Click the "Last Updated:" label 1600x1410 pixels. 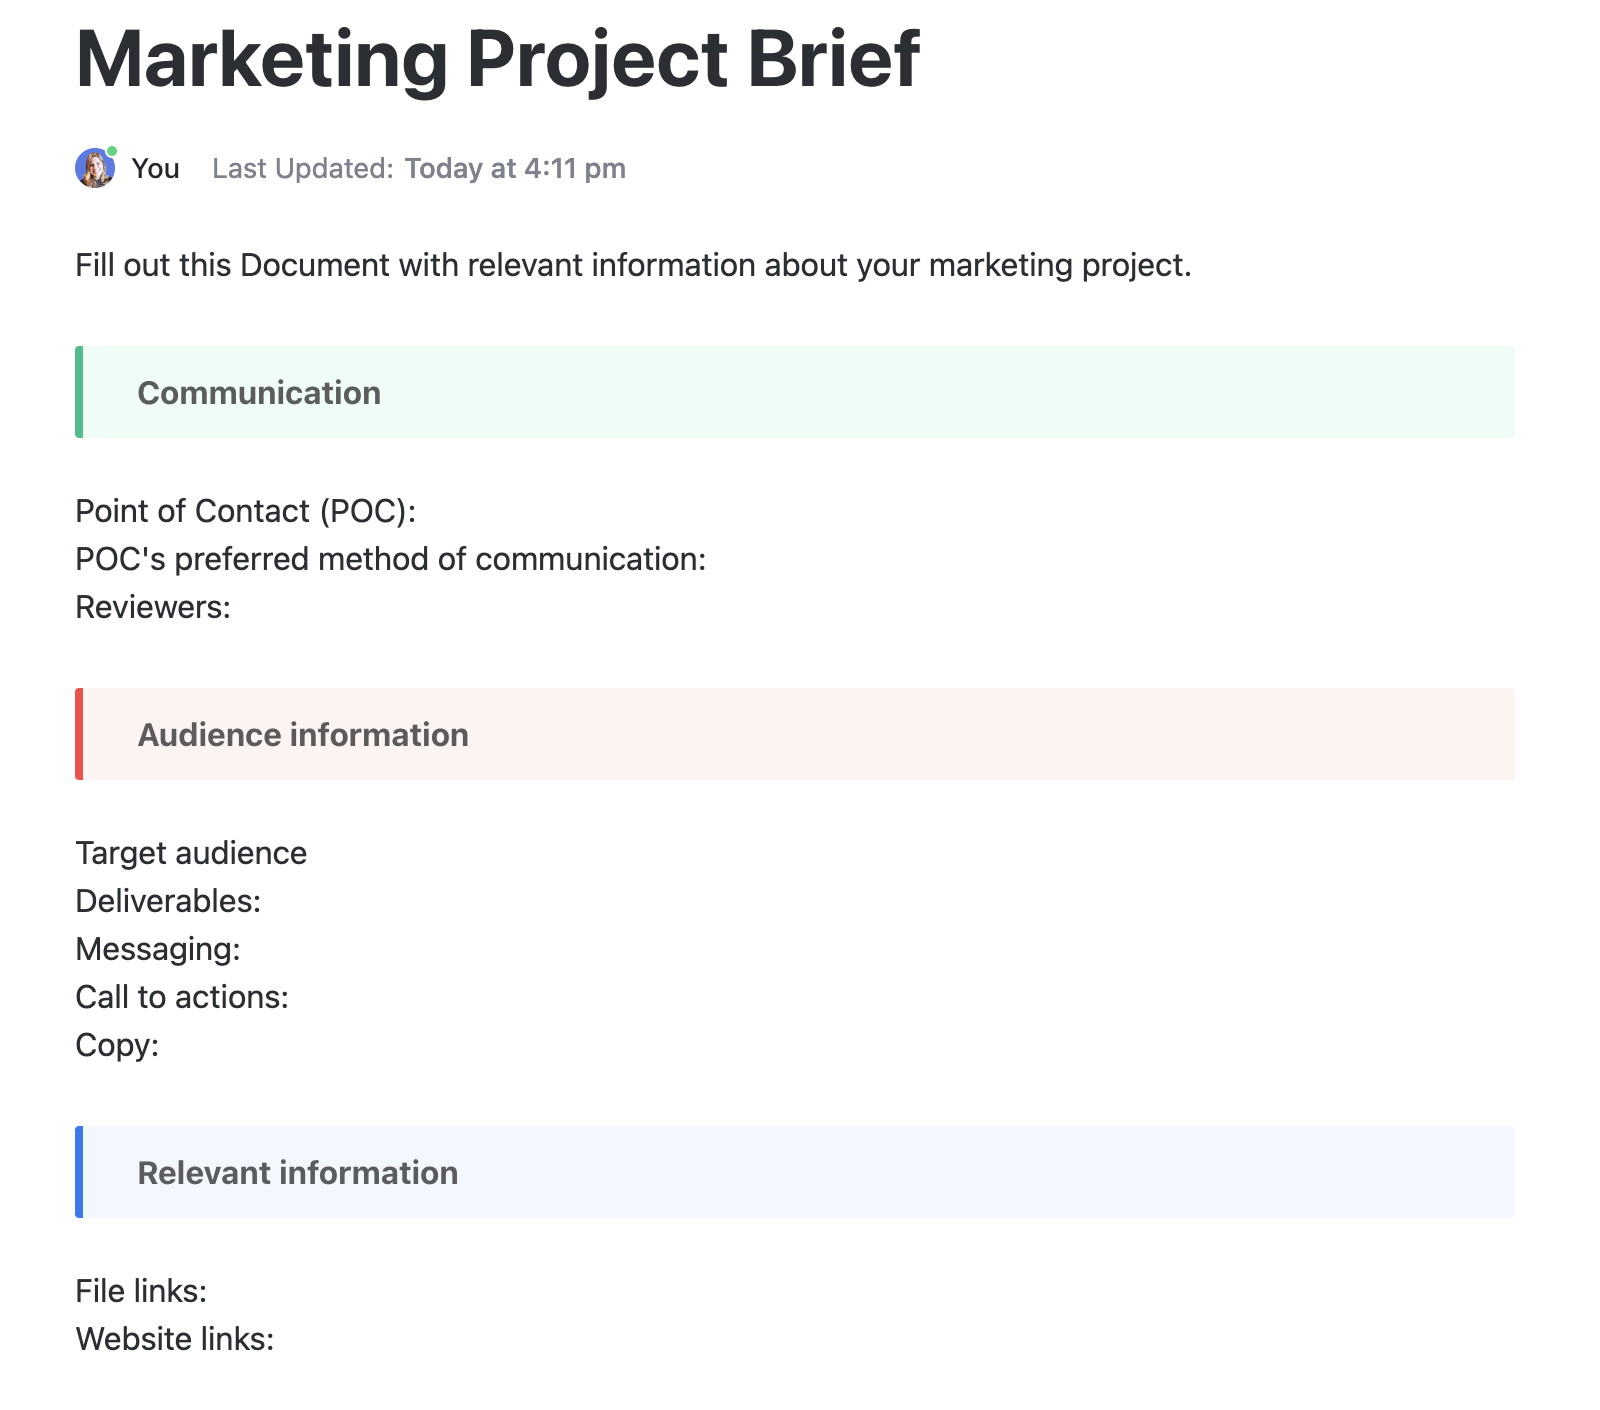pos(302,169)
